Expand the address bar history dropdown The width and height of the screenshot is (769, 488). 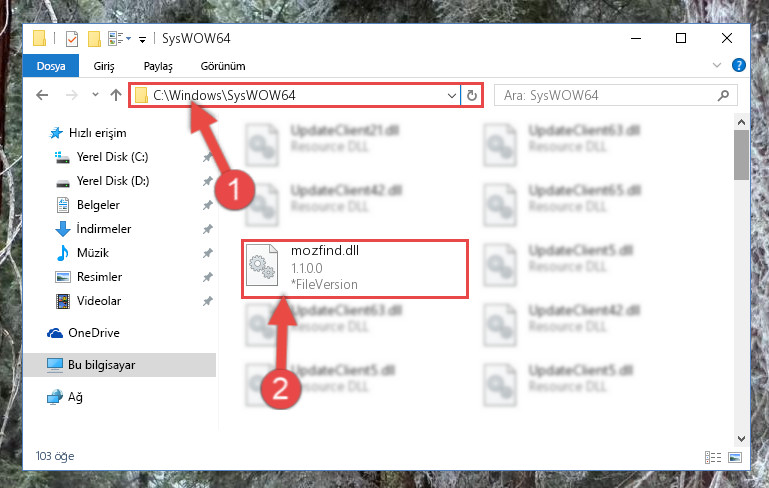click(452, 96)
